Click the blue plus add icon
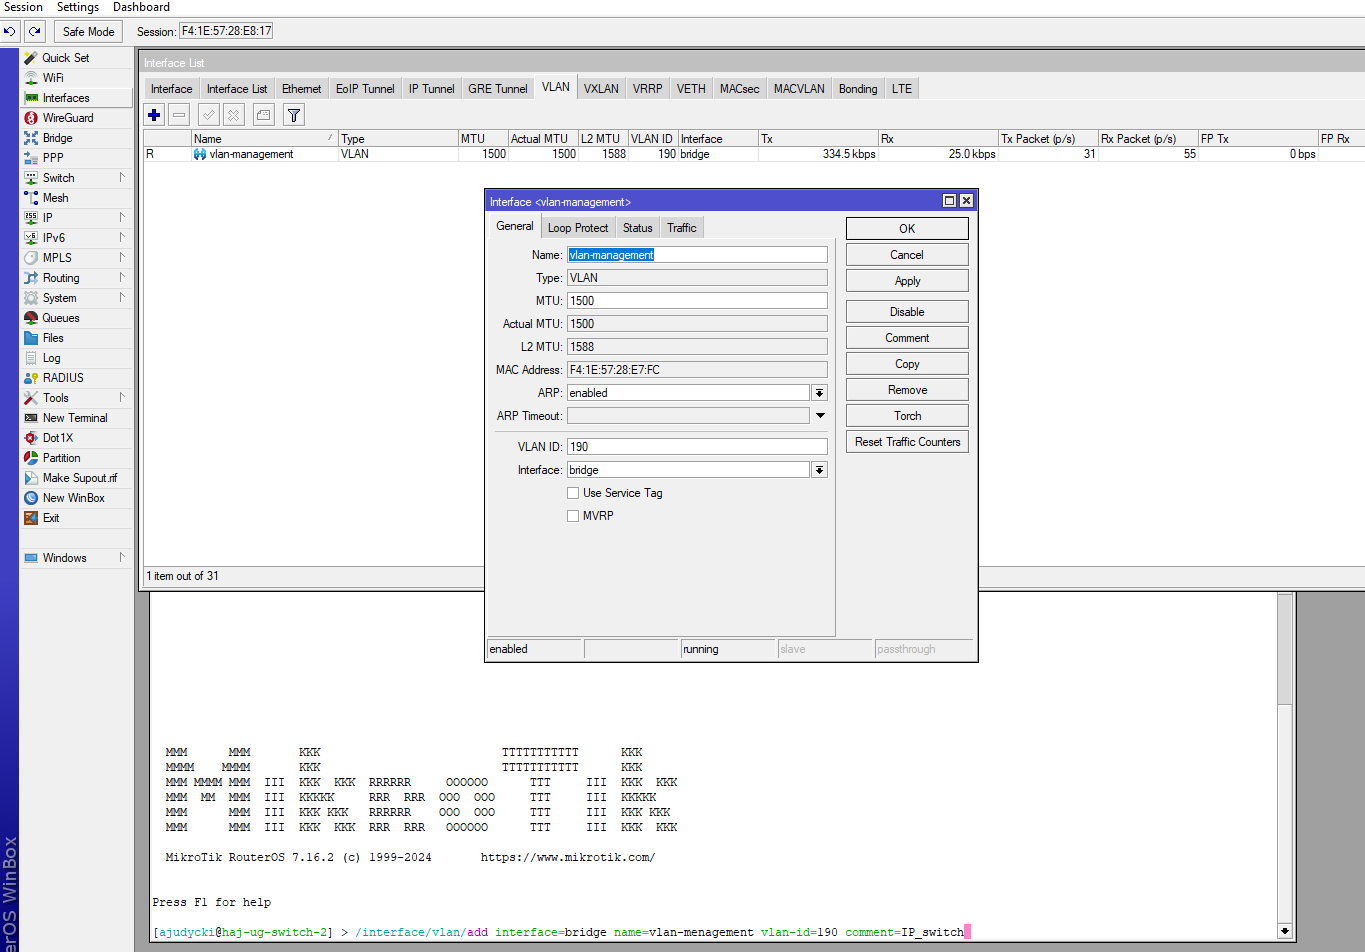Image resolution: width=1365 pixels, height=952 pixels. [154, 115]
